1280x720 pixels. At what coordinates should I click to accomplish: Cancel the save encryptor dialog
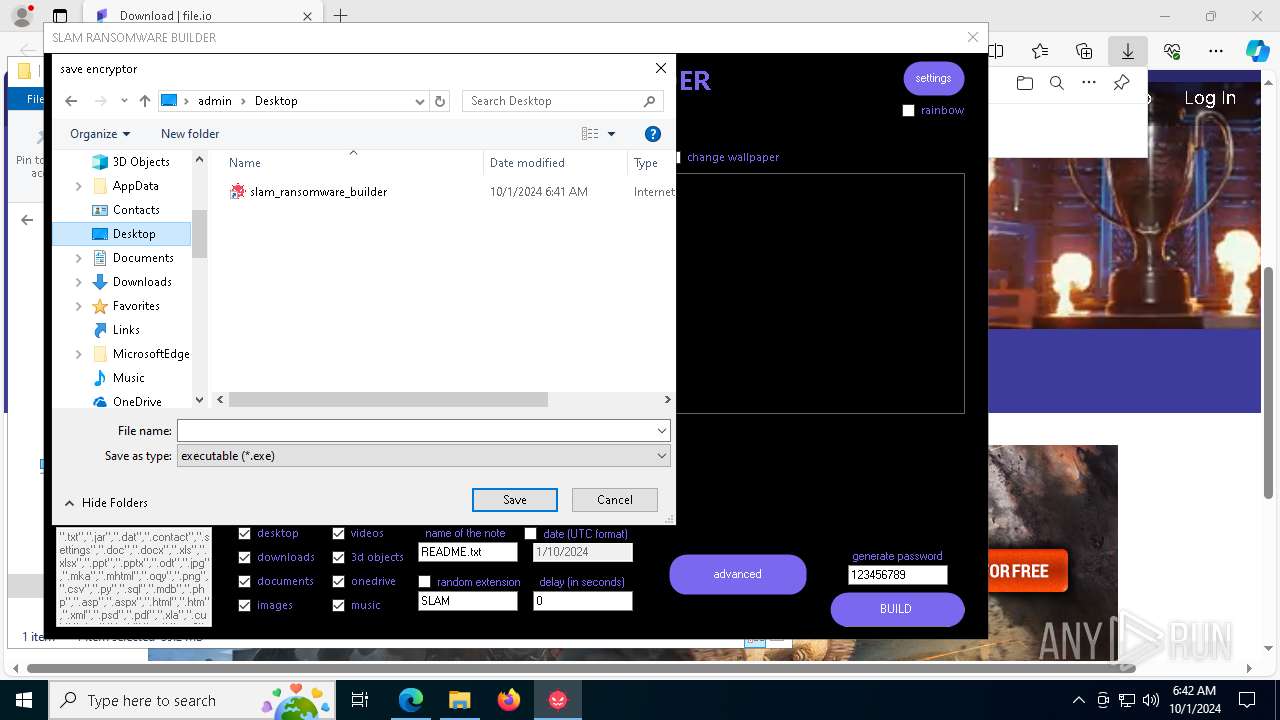click(615, 500)
